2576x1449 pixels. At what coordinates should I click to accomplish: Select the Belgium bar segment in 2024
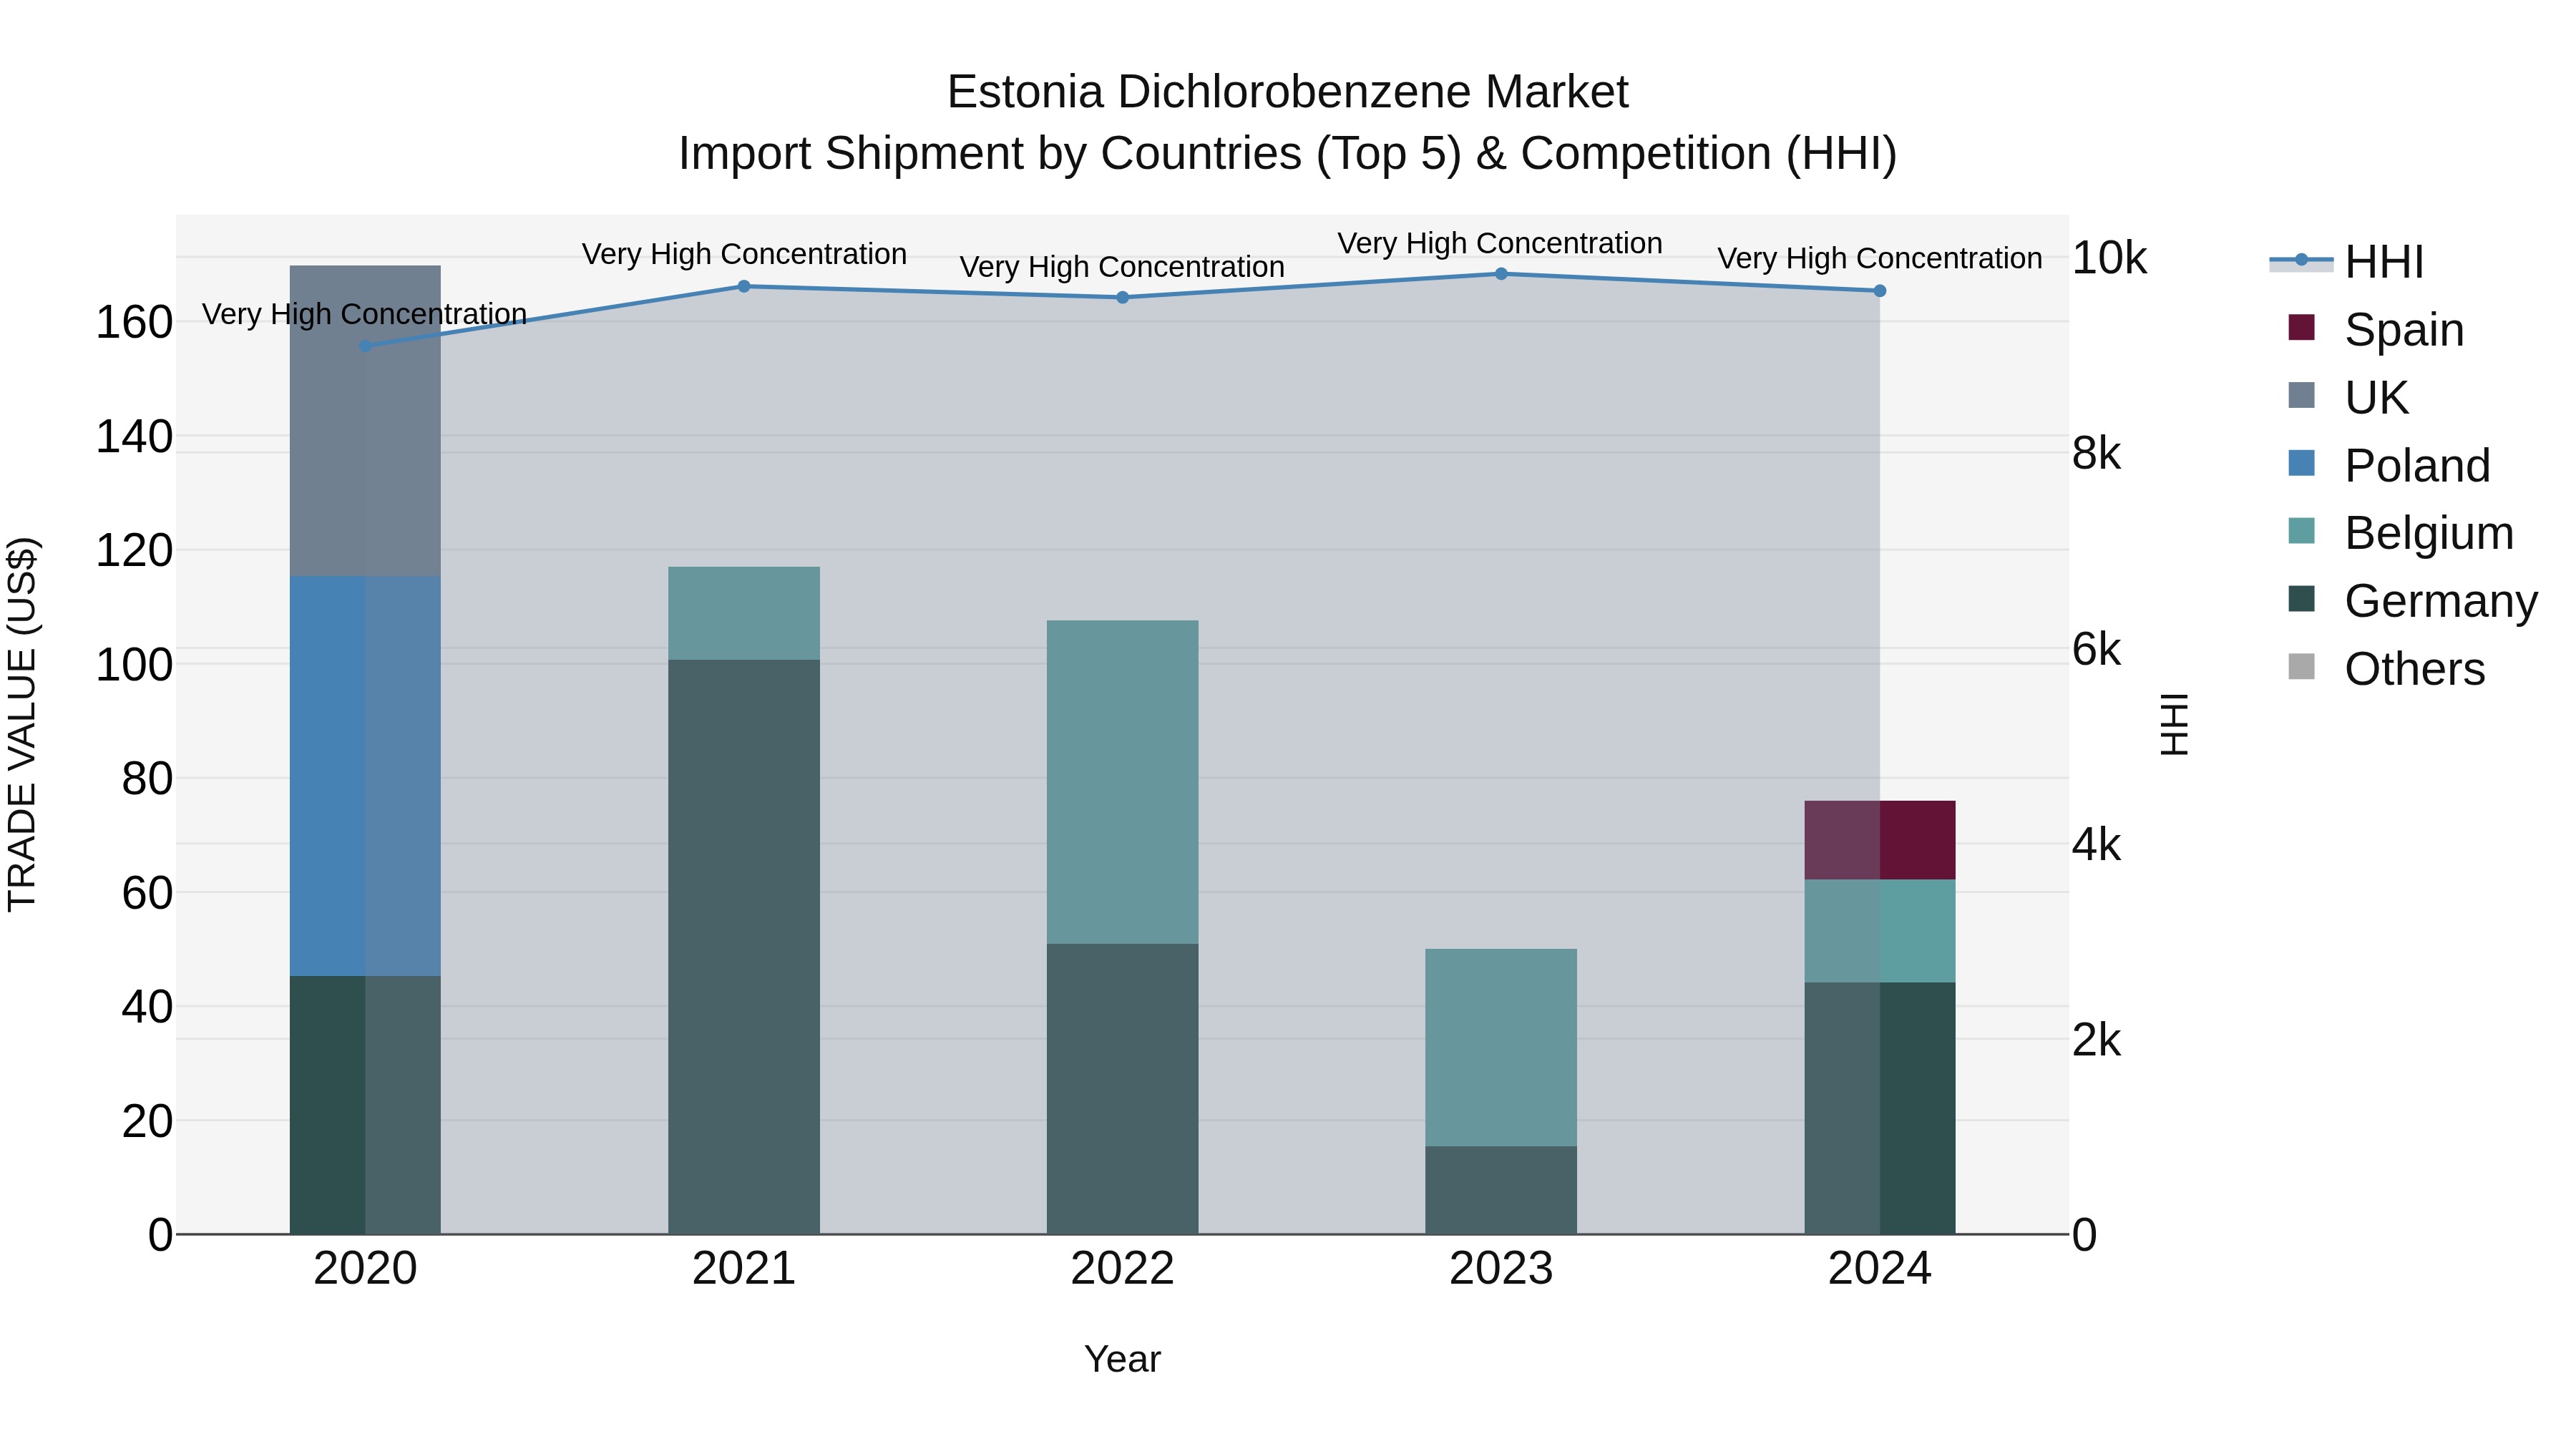(1880, 931)
